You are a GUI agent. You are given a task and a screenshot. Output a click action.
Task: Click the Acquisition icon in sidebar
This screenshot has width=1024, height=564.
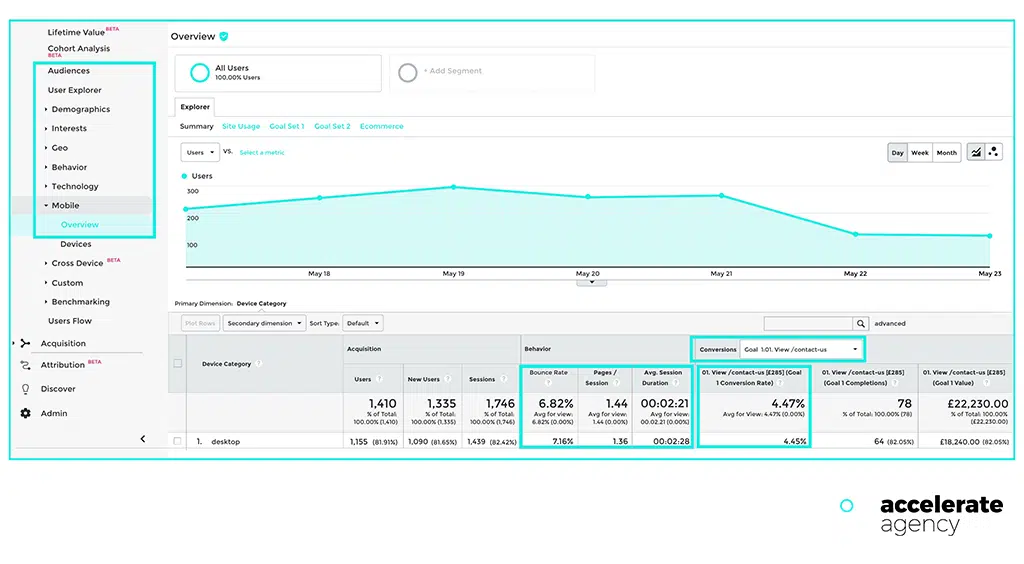pos(26,343)
